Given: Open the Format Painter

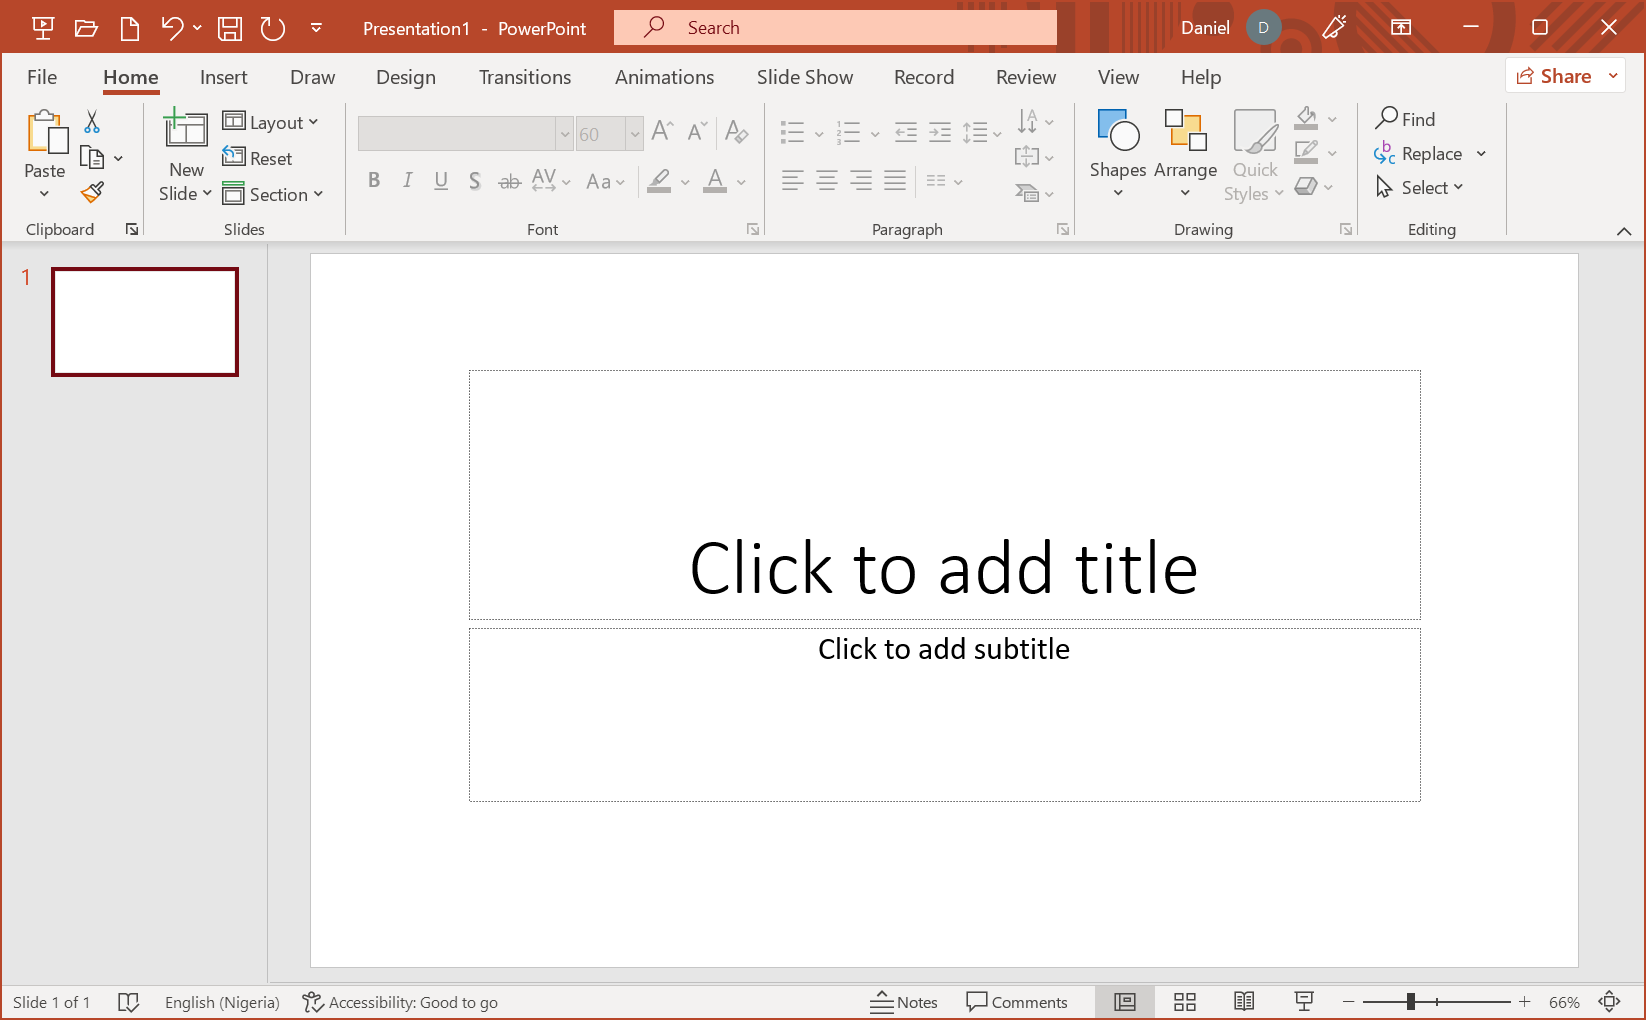Looking at the screenshot, I should (91, 192).
